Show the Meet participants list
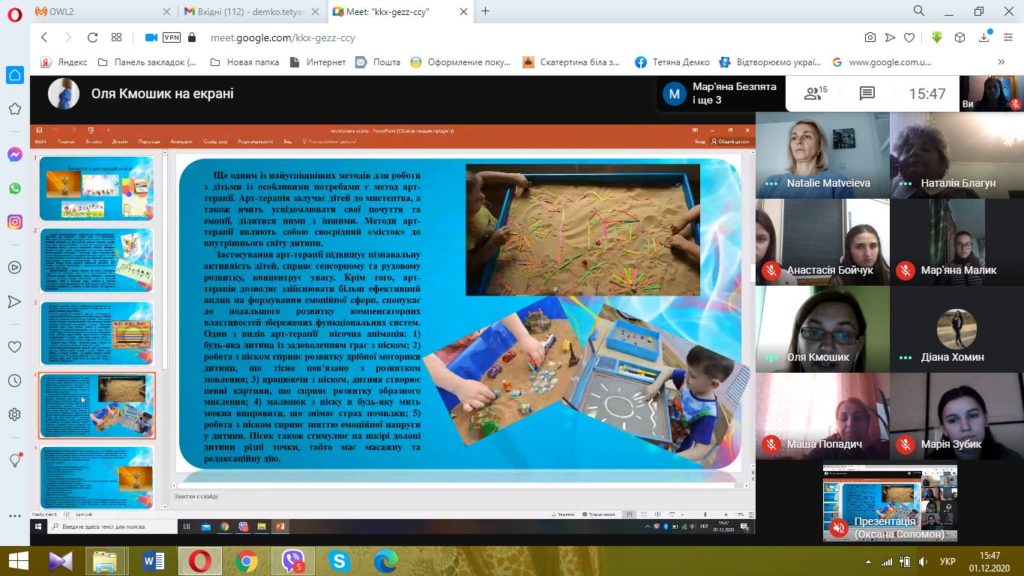This screenshot has height=576, width=1024. (816, 93)
